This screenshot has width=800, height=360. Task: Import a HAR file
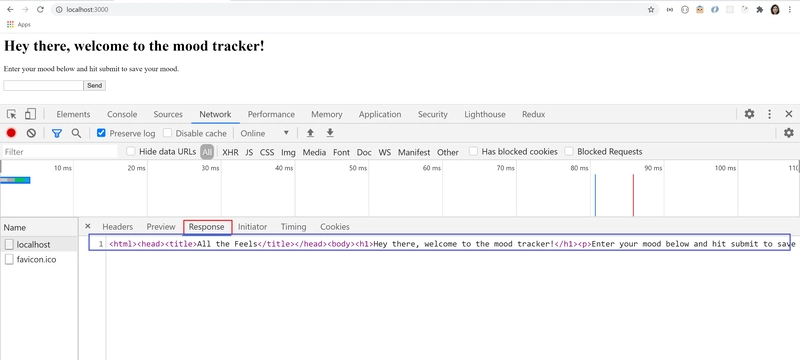click(x=310, y=133)
